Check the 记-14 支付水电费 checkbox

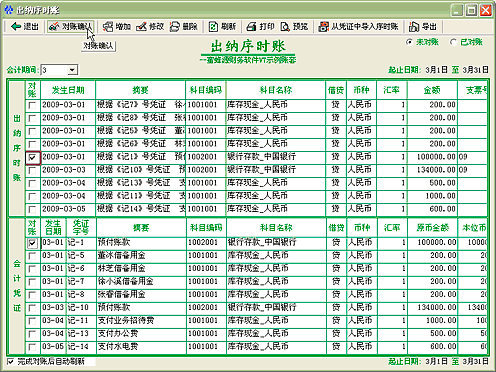point(32,347)
